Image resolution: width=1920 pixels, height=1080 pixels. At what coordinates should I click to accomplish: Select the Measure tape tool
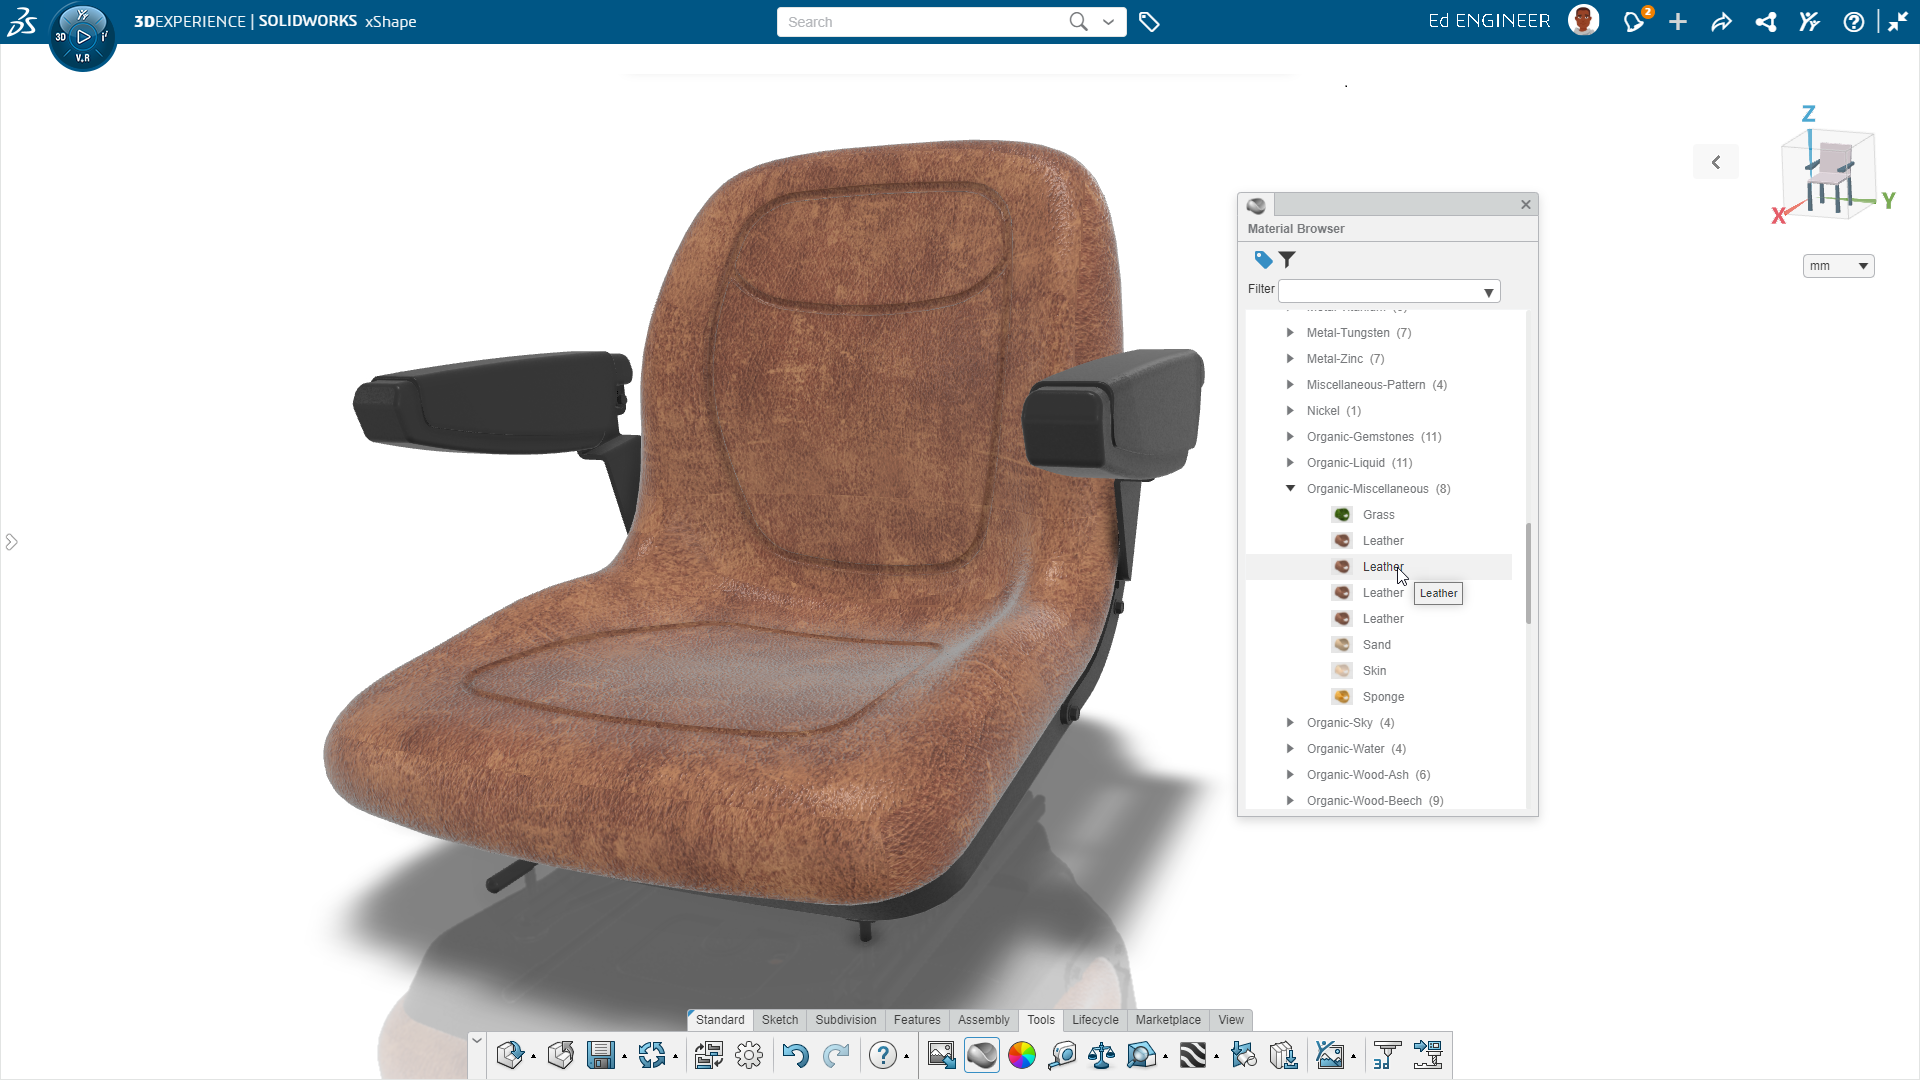point(1062,1055)
